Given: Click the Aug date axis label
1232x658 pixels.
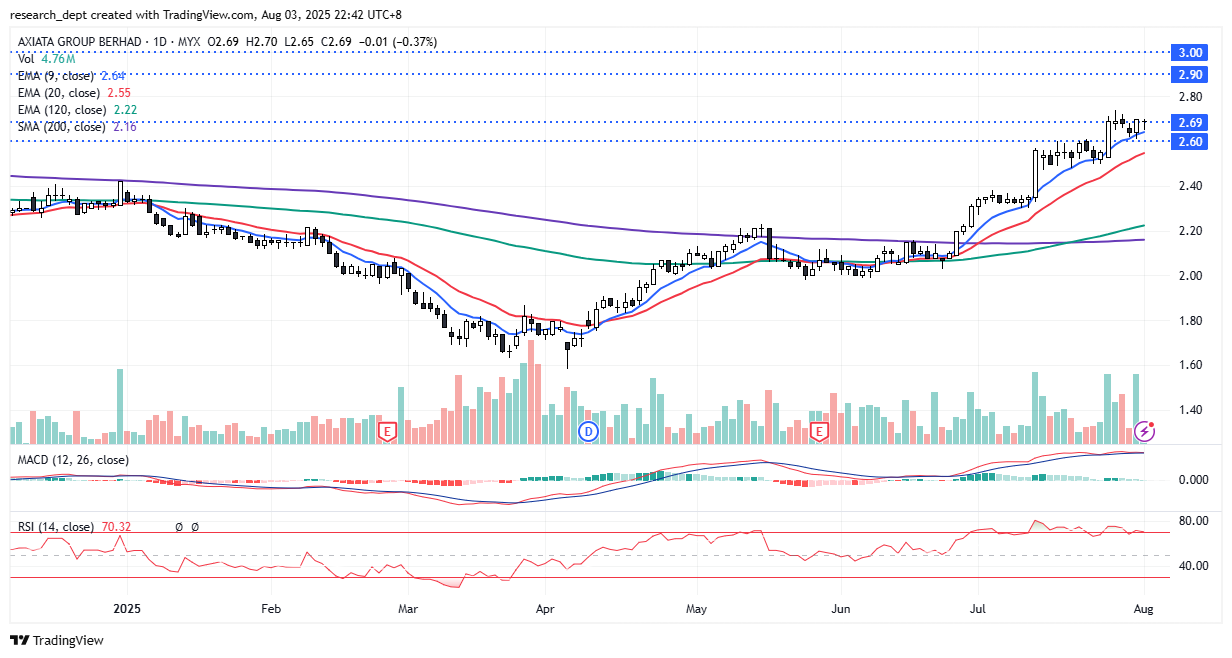Looking at the screenshot, I should pyautogui.click(x=1143, y=608).
